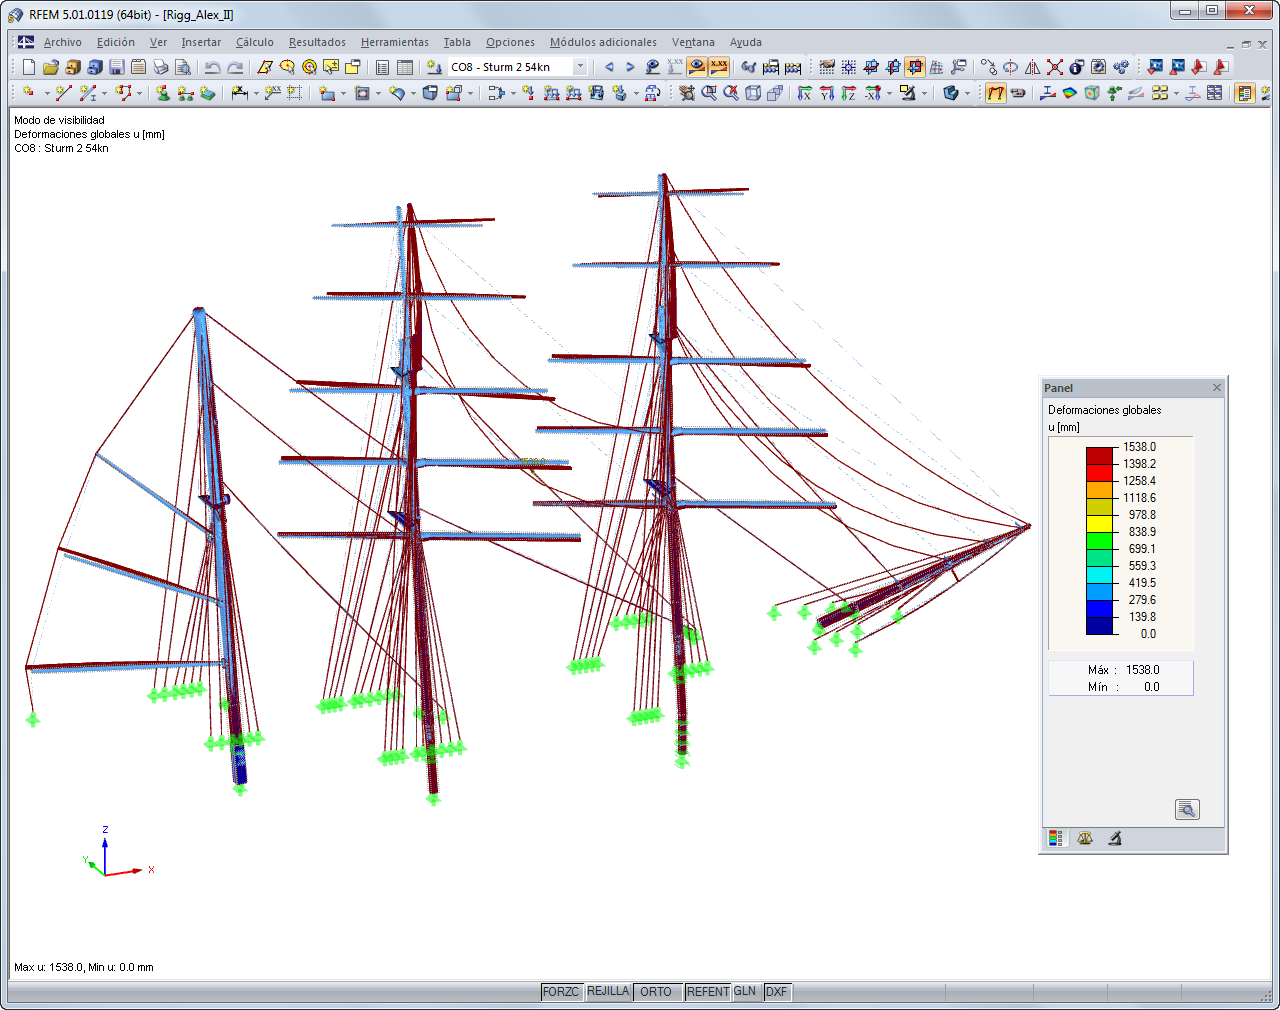This screenshot has height=1010, width=1280.
Task: Open the Resultados menu
Action: click(316, 42)
